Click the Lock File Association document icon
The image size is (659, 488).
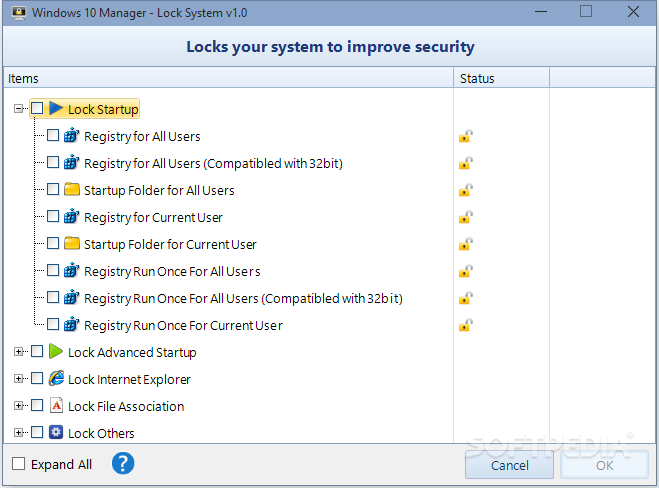coord(56,405)
